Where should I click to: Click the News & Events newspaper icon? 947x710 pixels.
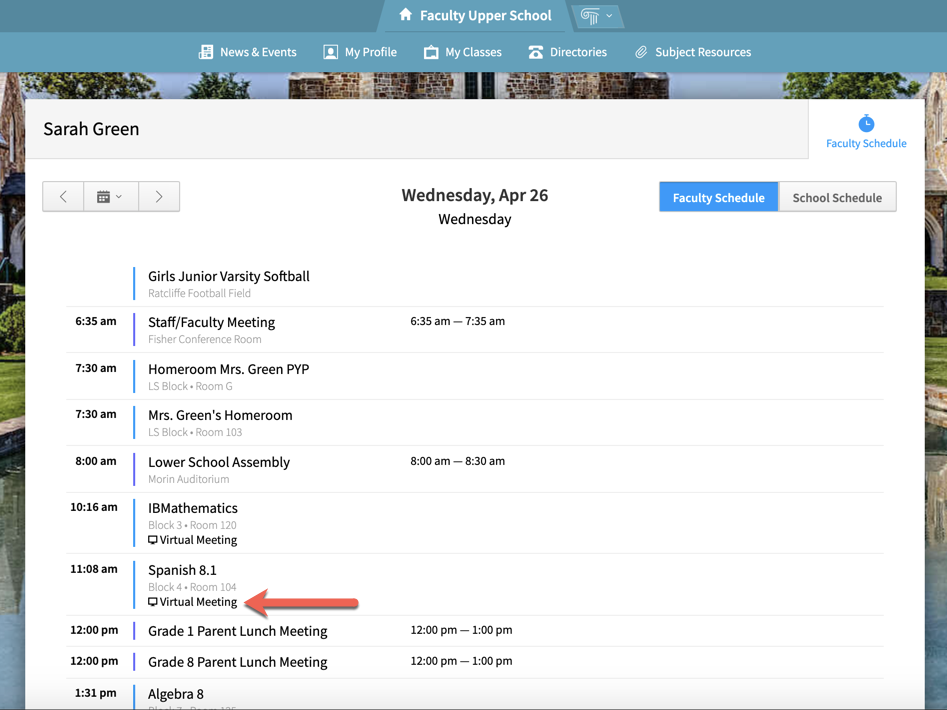pos(206,52)
